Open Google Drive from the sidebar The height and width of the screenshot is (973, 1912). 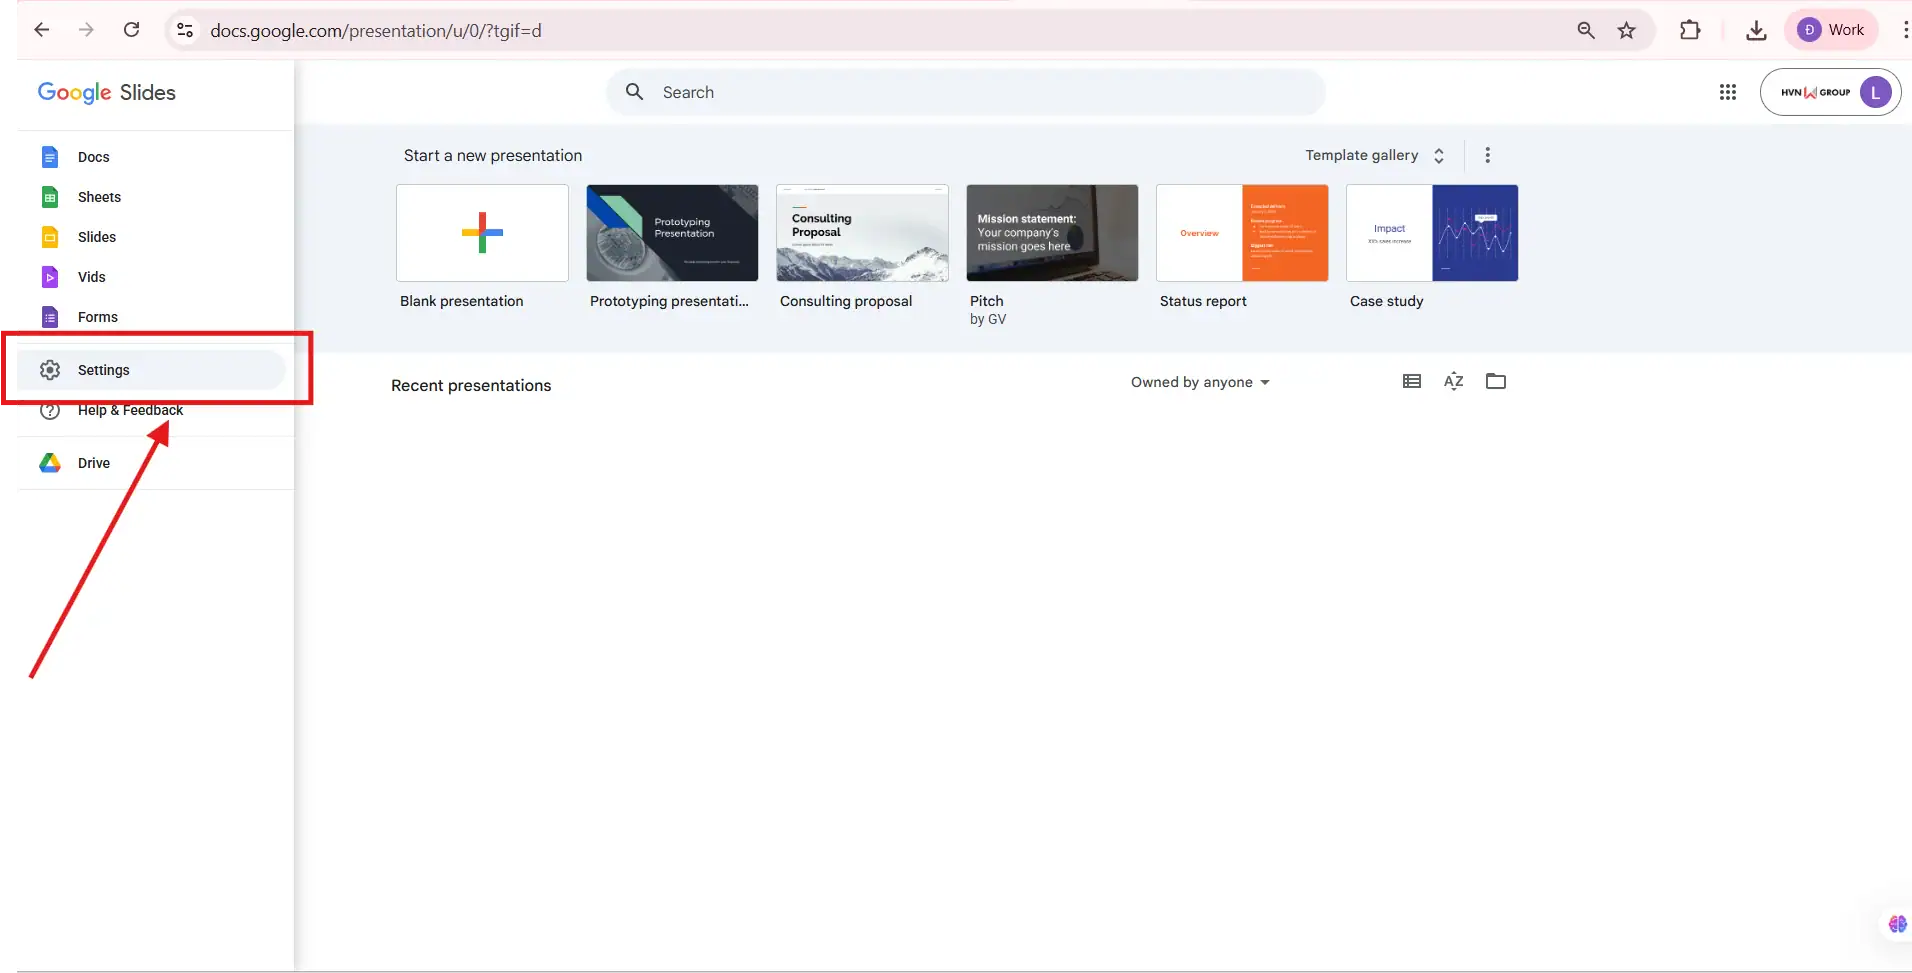coord(92,463)
